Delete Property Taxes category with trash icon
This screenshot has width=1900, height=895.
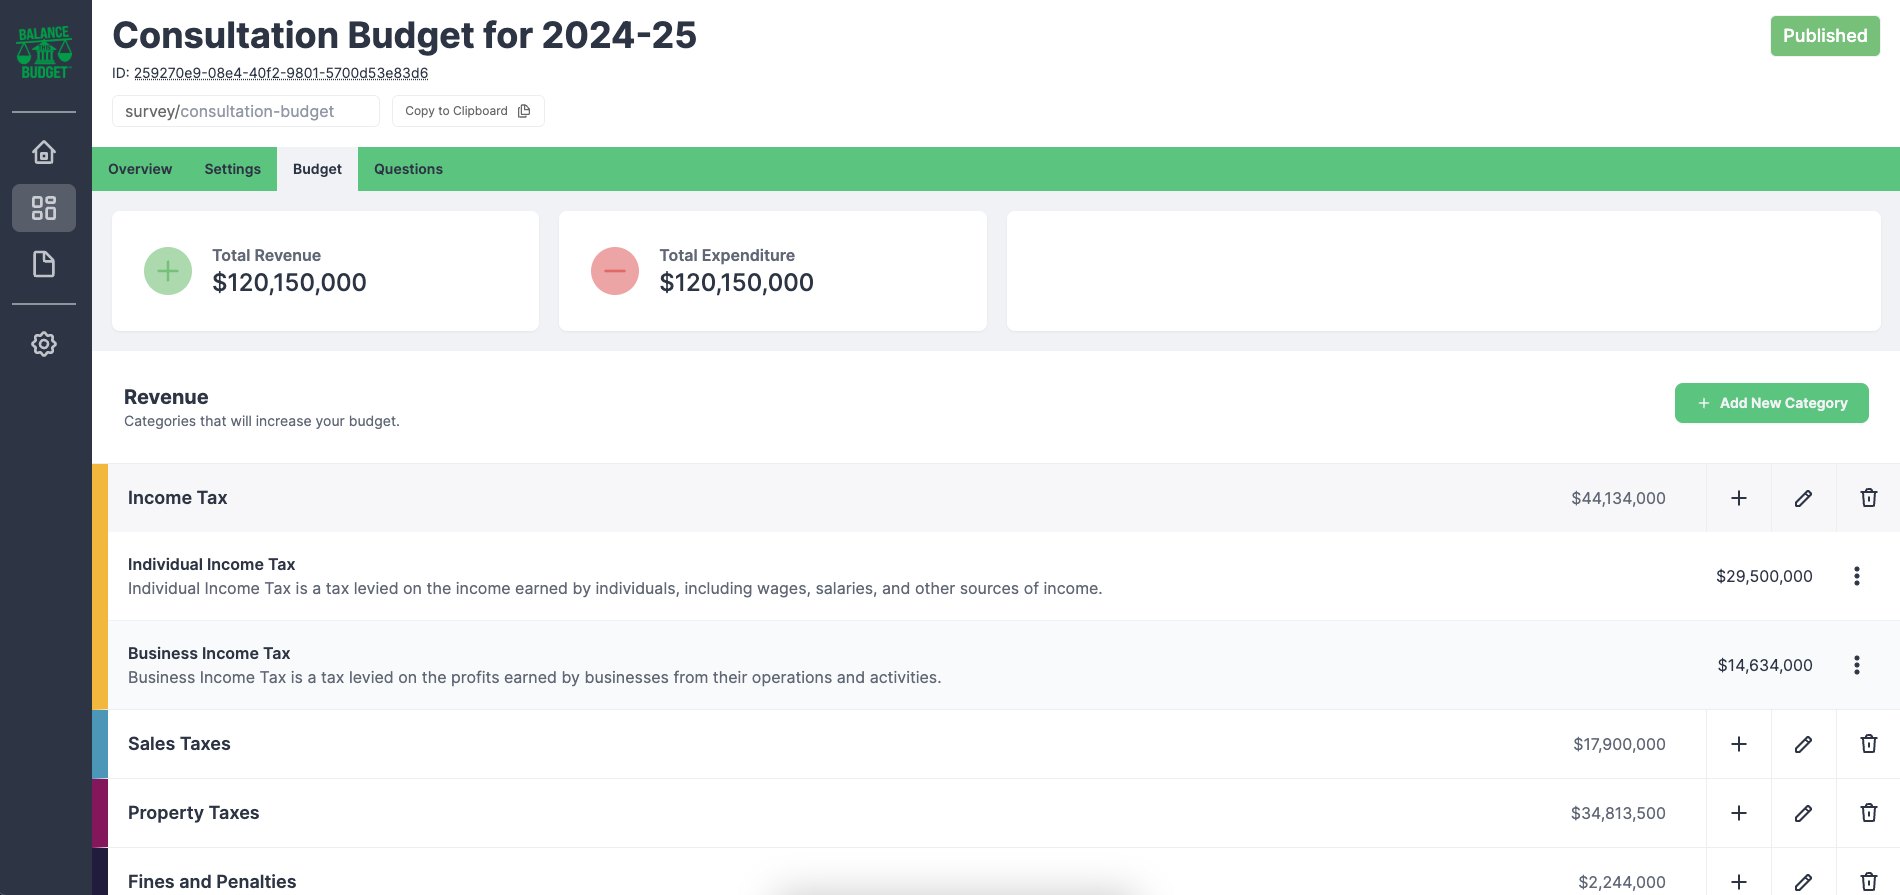(x=1868, y=813)
